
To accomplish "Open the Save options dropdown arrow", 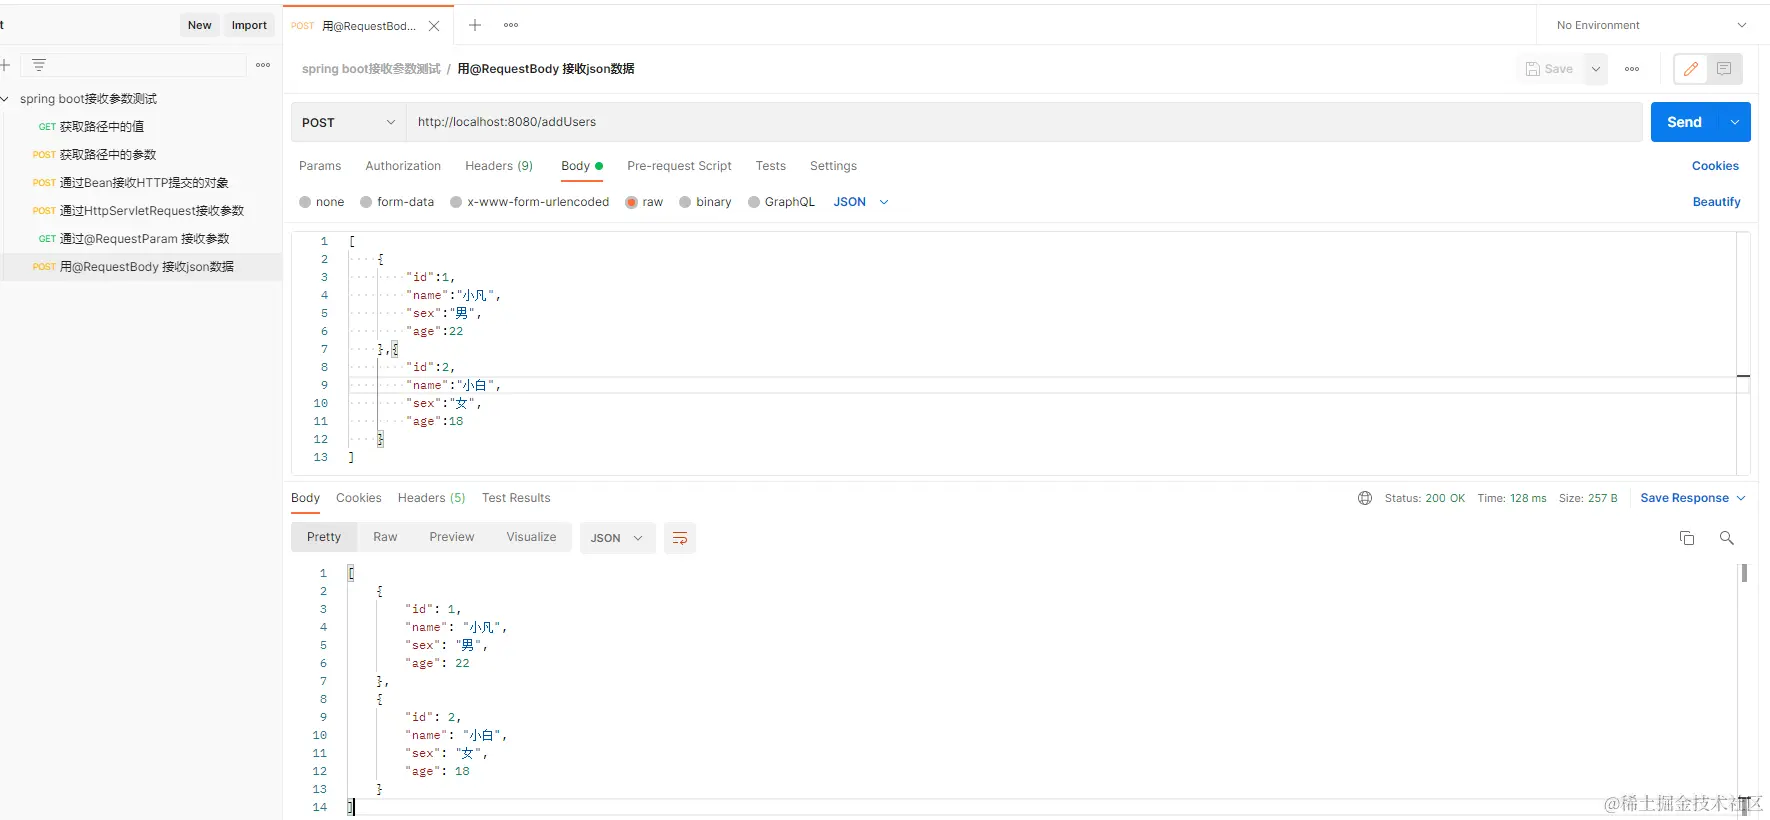I will tap(1596, 69).
